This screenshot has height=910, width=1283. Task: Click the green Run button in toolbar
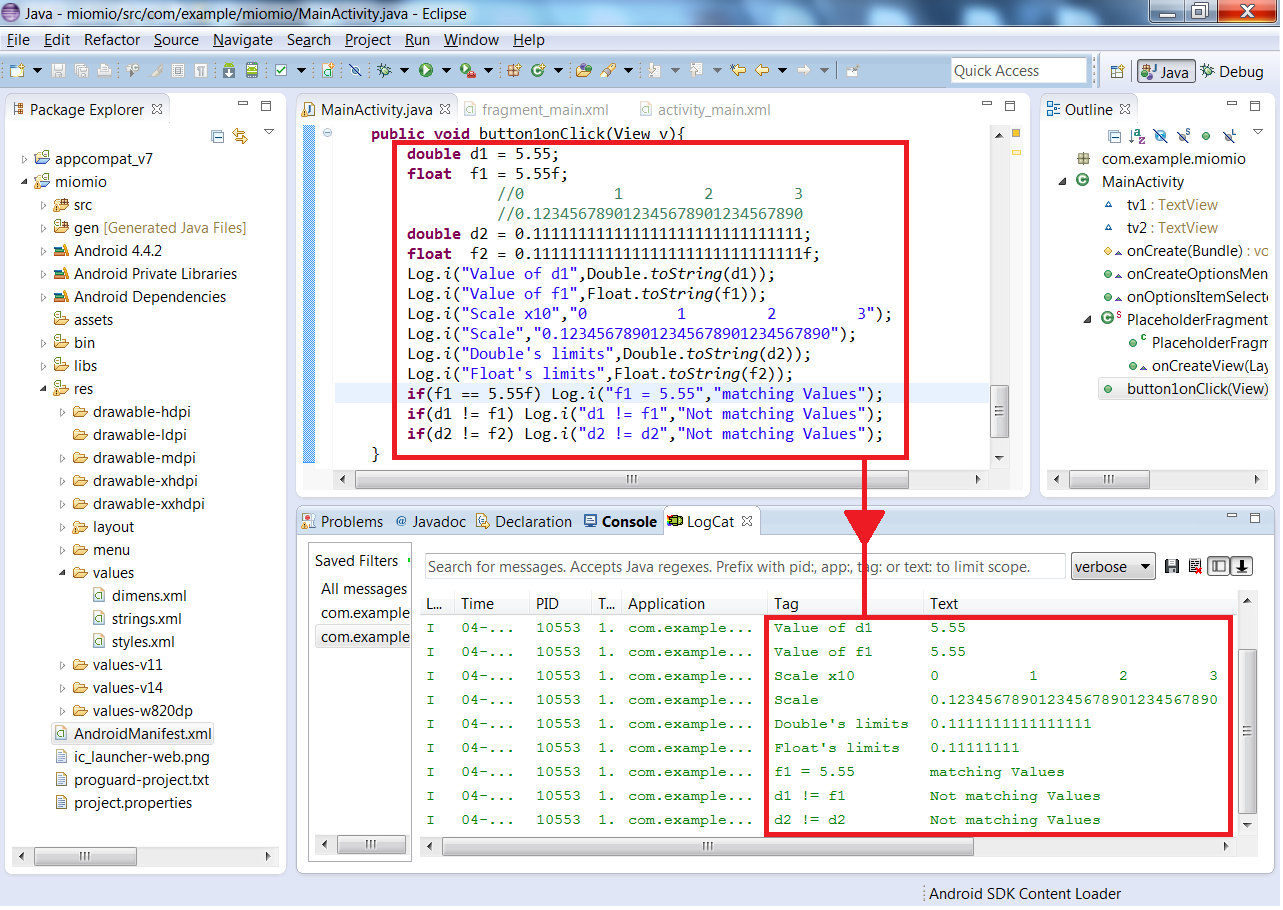426,70
